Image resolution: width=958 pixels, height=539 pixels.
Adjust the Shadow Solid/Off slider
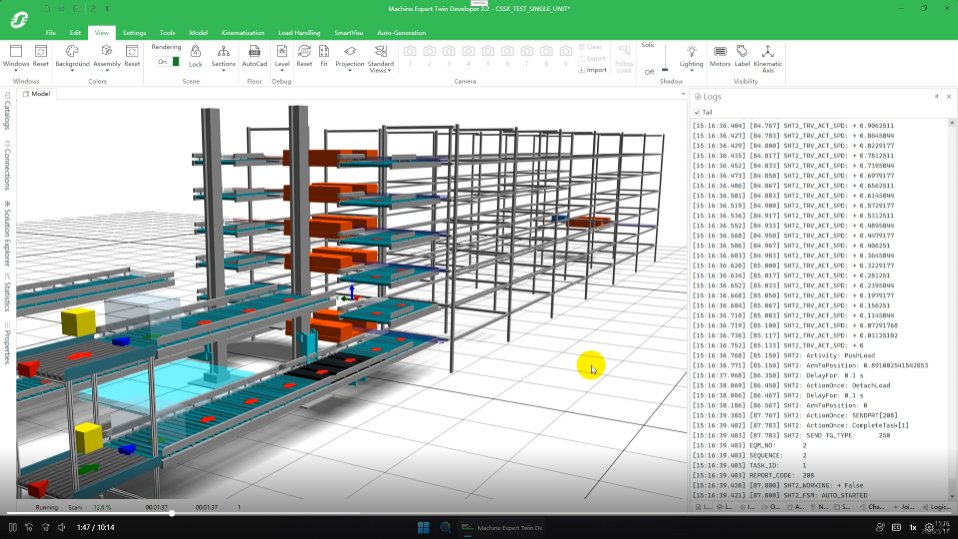pyautogui.click(x=665, y=59)
